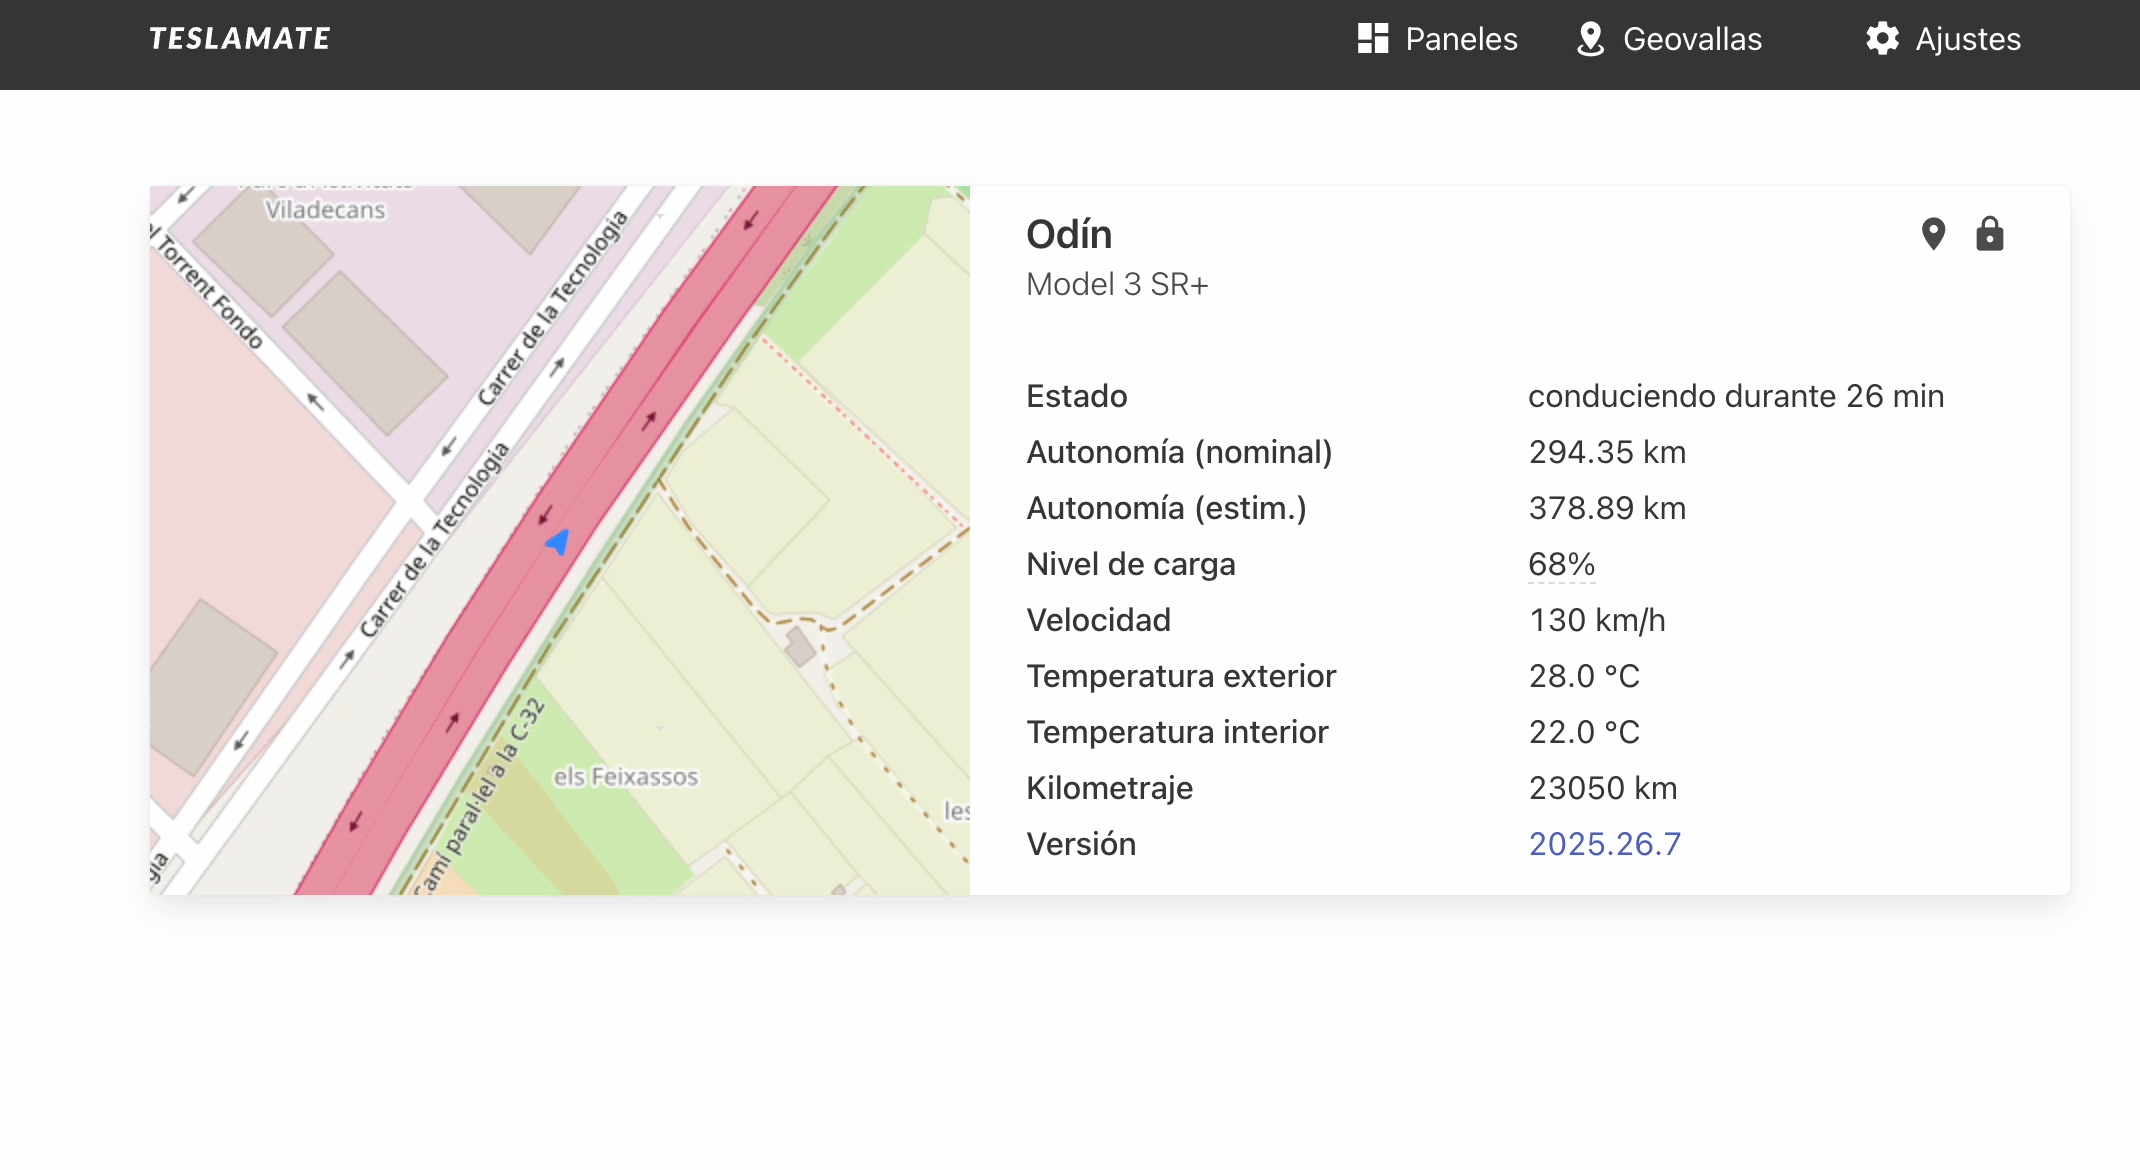Click the 130 km/h speed value

click(1597, 620)
